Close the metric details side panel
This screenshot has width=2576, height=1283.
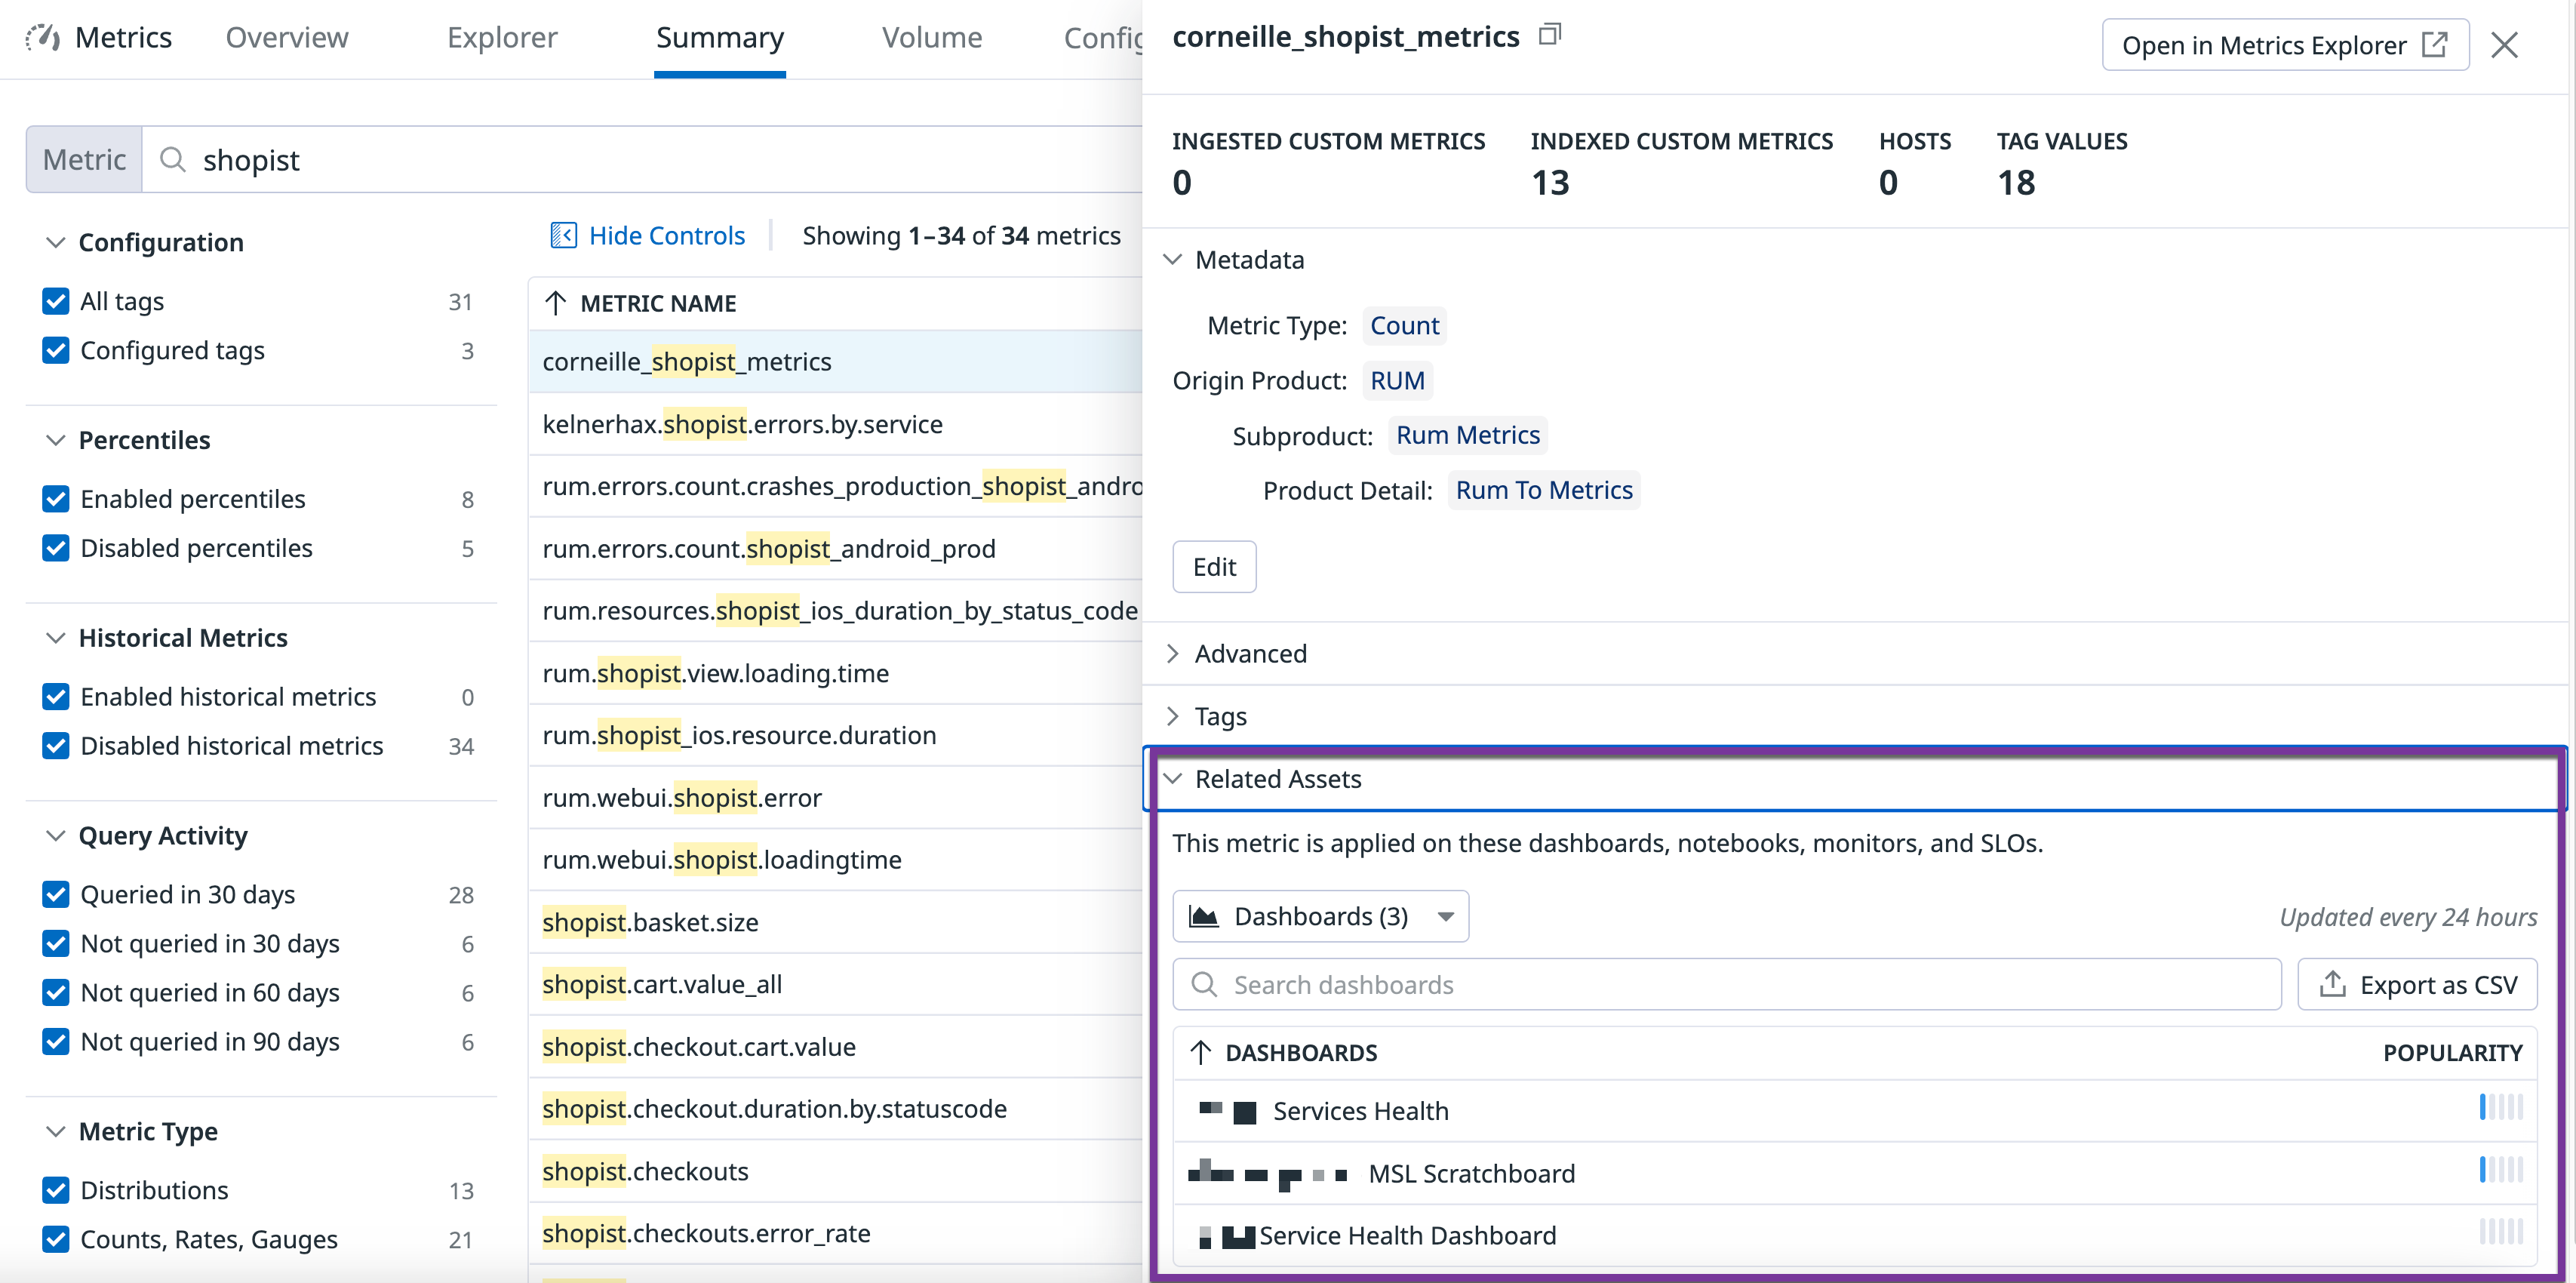(x=2504, y=45)
